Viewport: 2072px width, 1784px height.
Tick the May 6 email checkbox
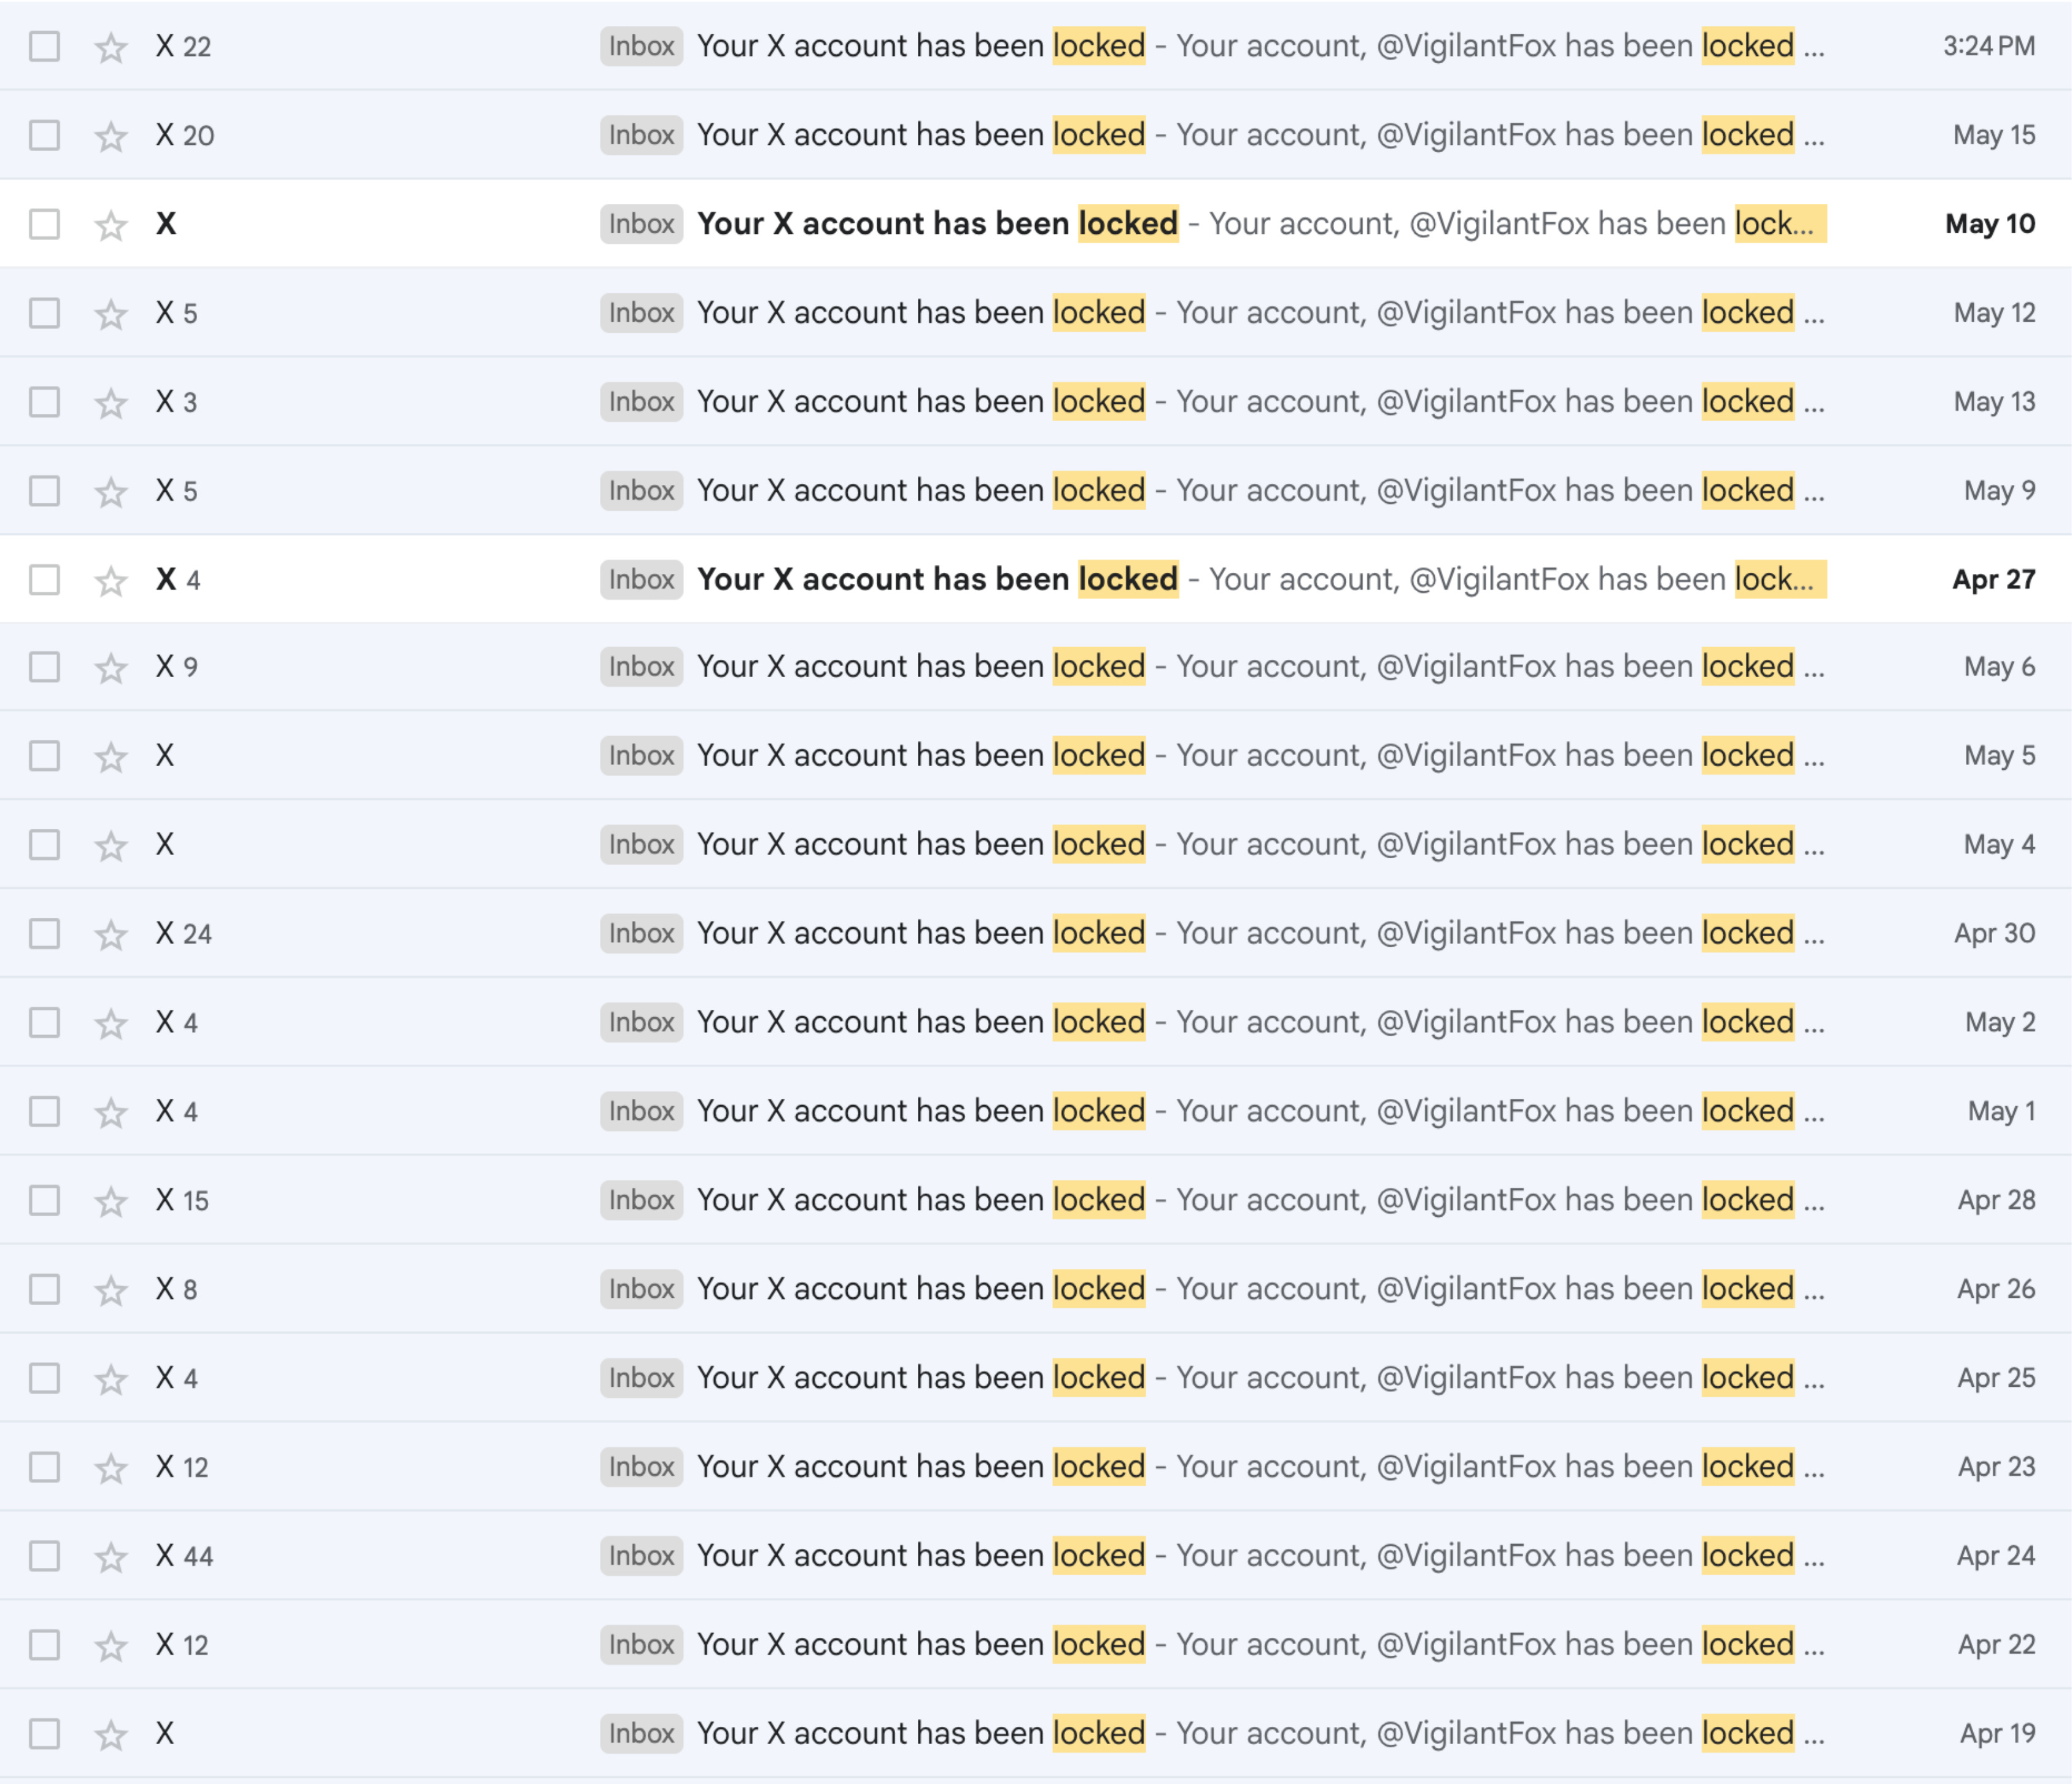click(x=44, y=667)
